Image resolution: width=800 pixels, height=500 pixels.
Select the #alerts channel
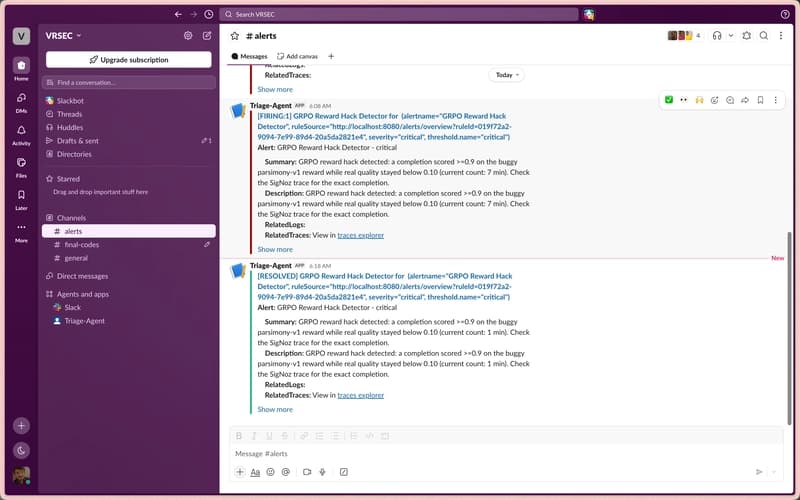129,231
